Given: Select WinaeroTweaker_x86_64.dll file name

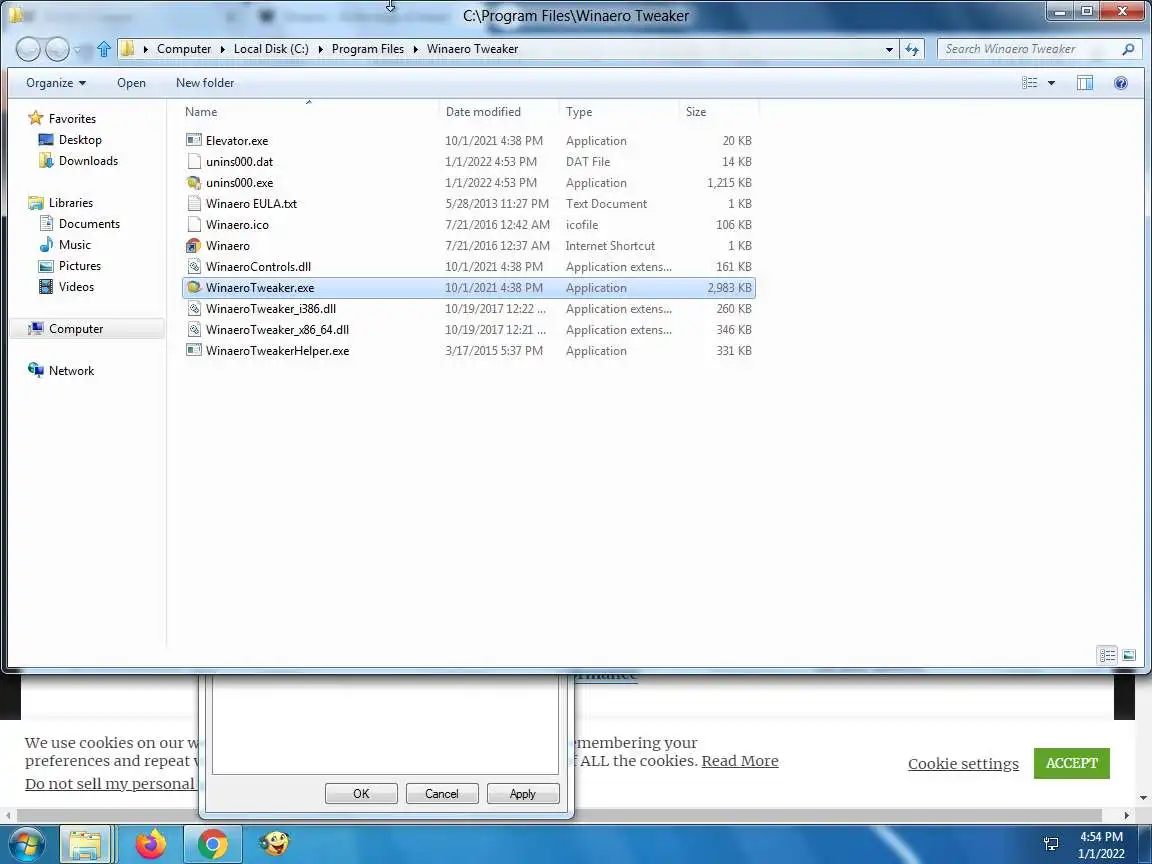Looking at the screenshot, I should pyautogui.click(x=278, y=330).
